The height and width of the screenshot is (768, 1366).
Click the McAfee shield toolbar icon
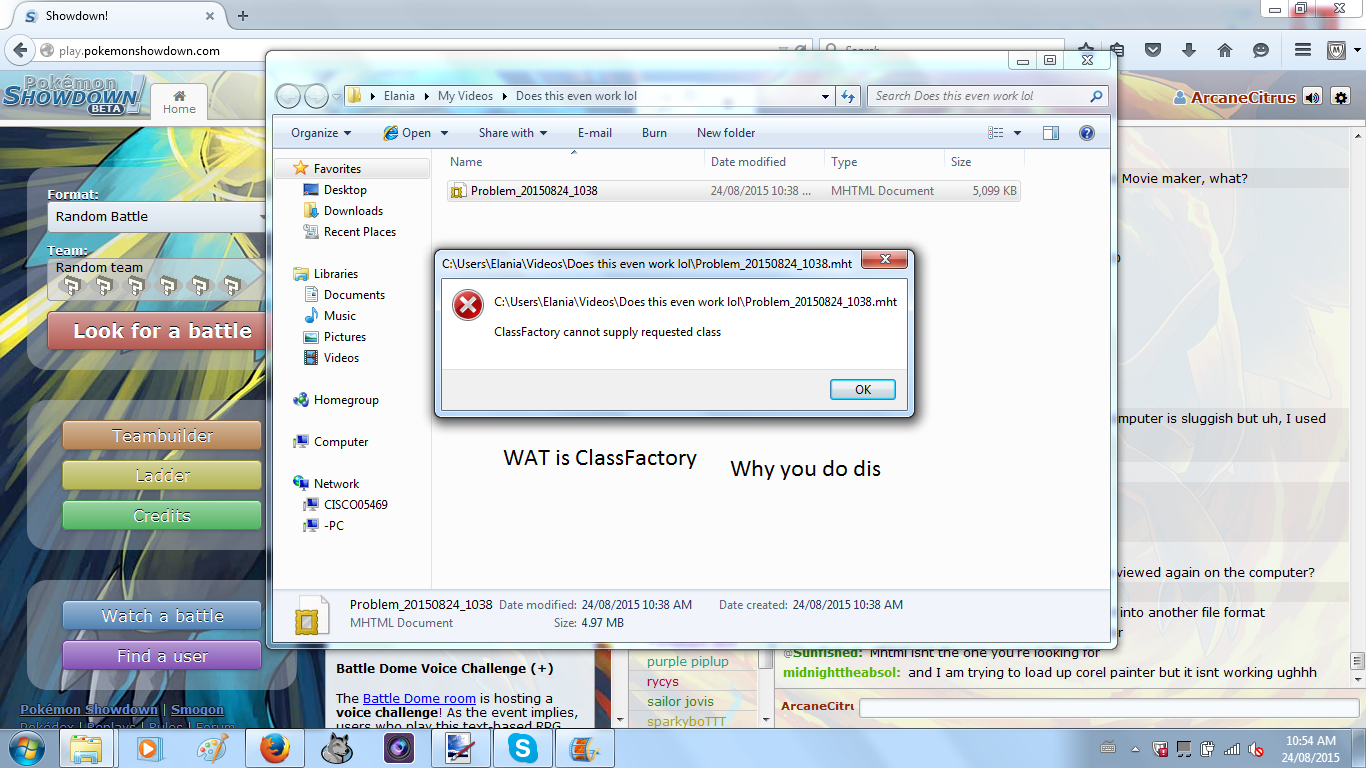pyautogui.click(x=1335, y=50)
